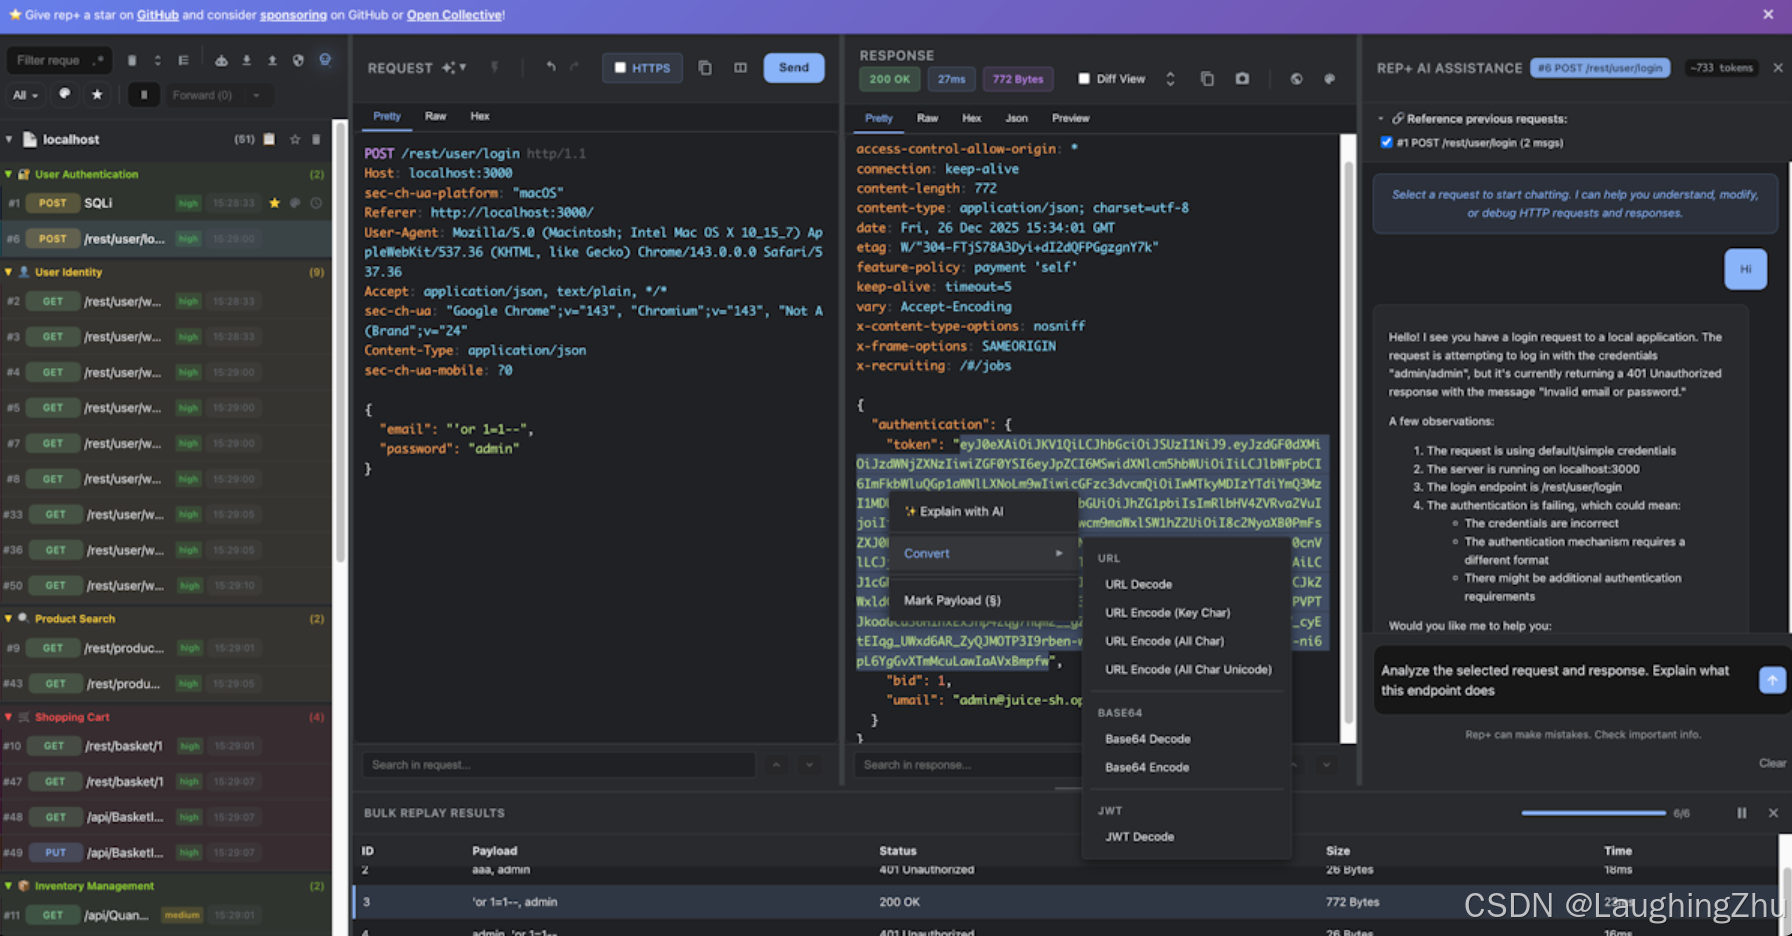
Task: Click the shield globe icon in sidebar toolbar
Action: pyautogui.click(x=298, y=60)
